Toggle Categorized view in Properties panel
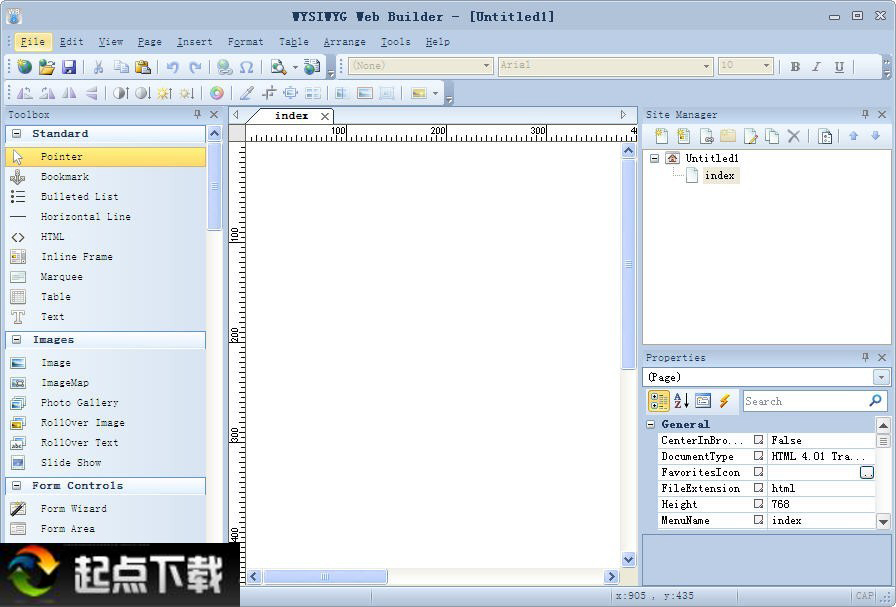 point(659,401)
